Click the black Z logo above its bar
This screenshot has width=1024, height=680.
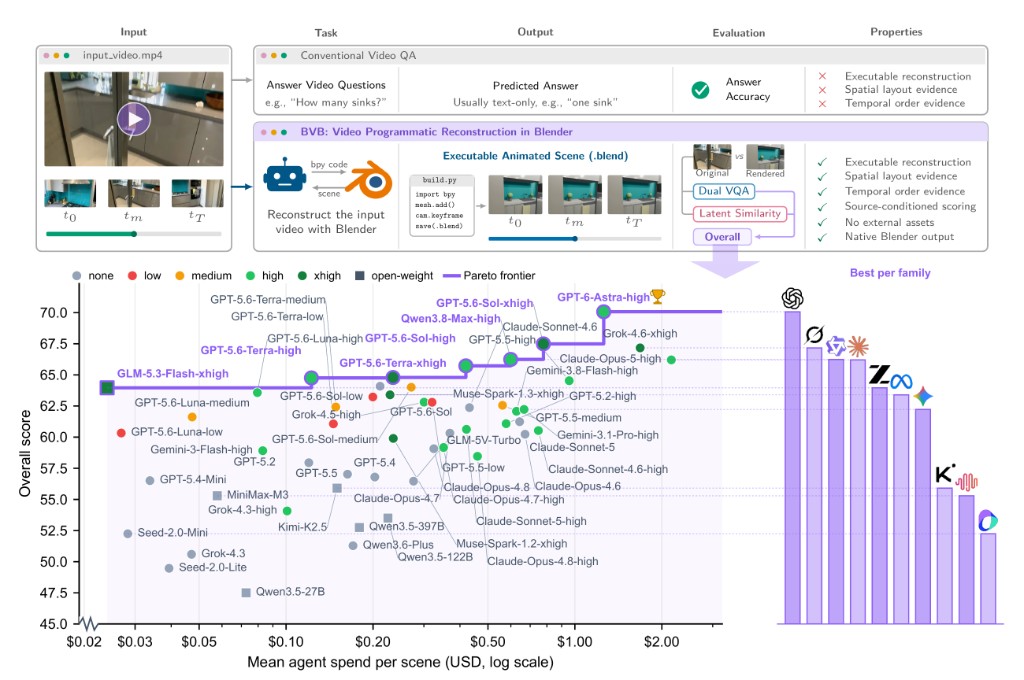tap(879, 375)
